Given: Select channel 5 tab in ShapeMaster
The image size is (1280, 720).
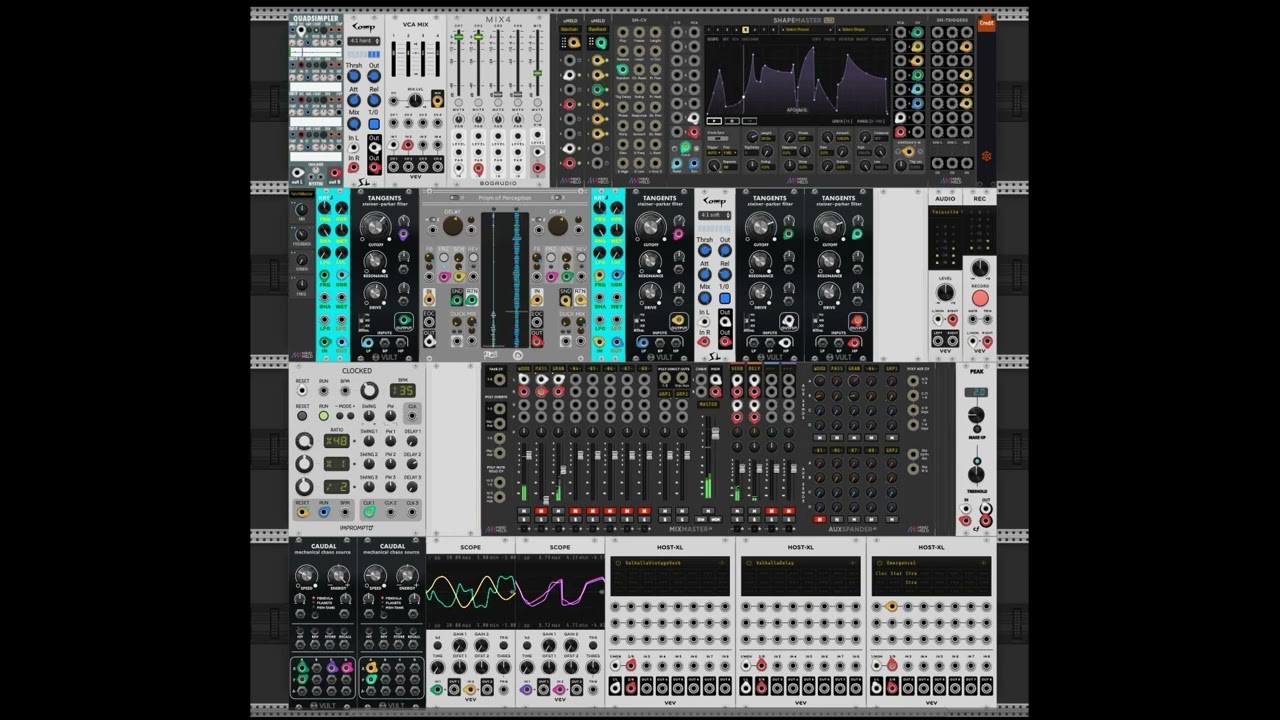Looking at the screenshot, I should point(745,29).
